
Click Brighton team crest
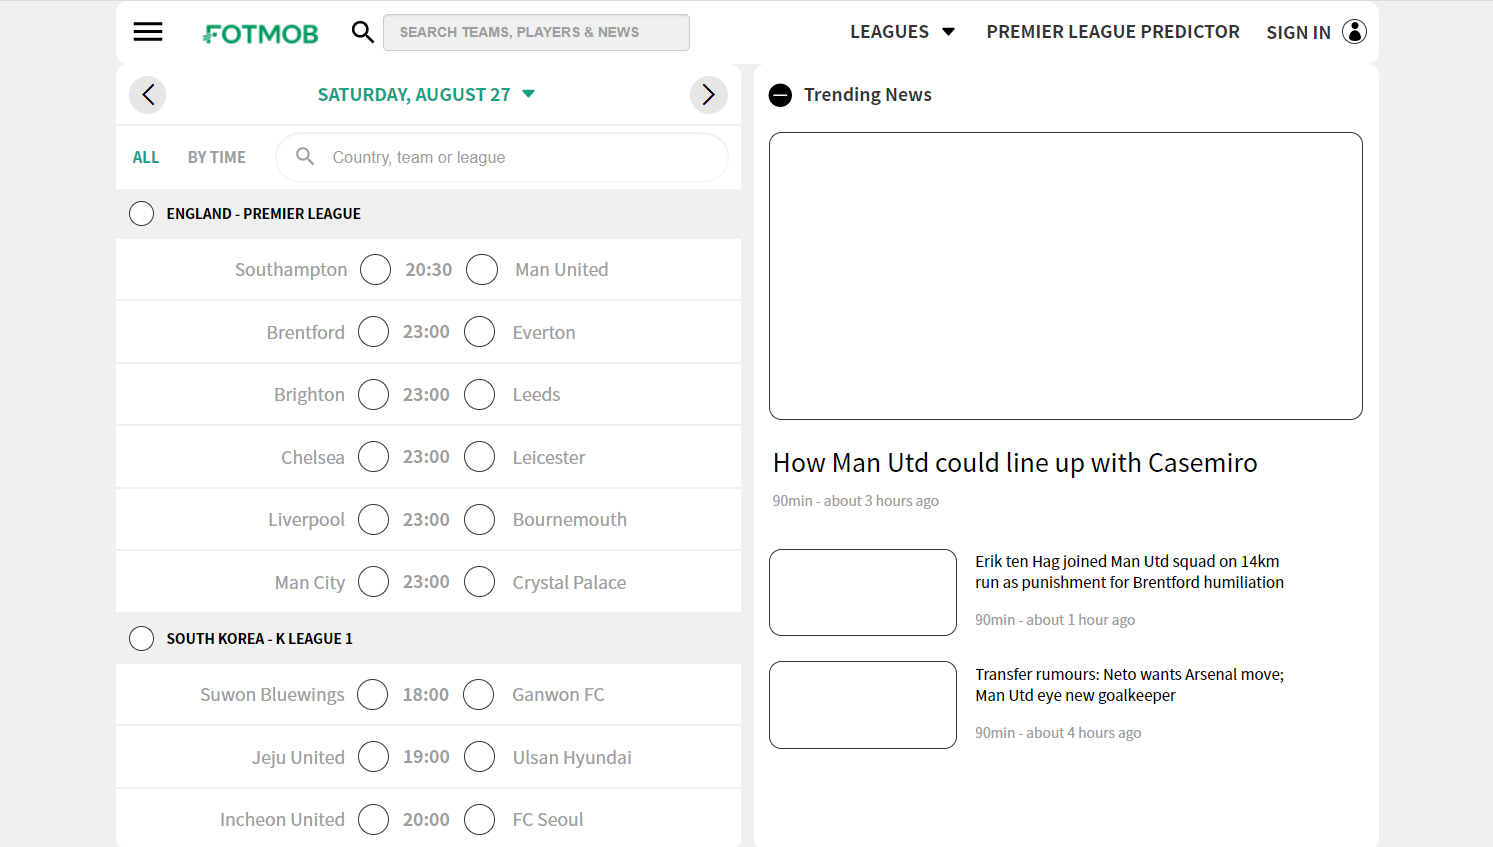pyautogui.click(x=373, y=395)
